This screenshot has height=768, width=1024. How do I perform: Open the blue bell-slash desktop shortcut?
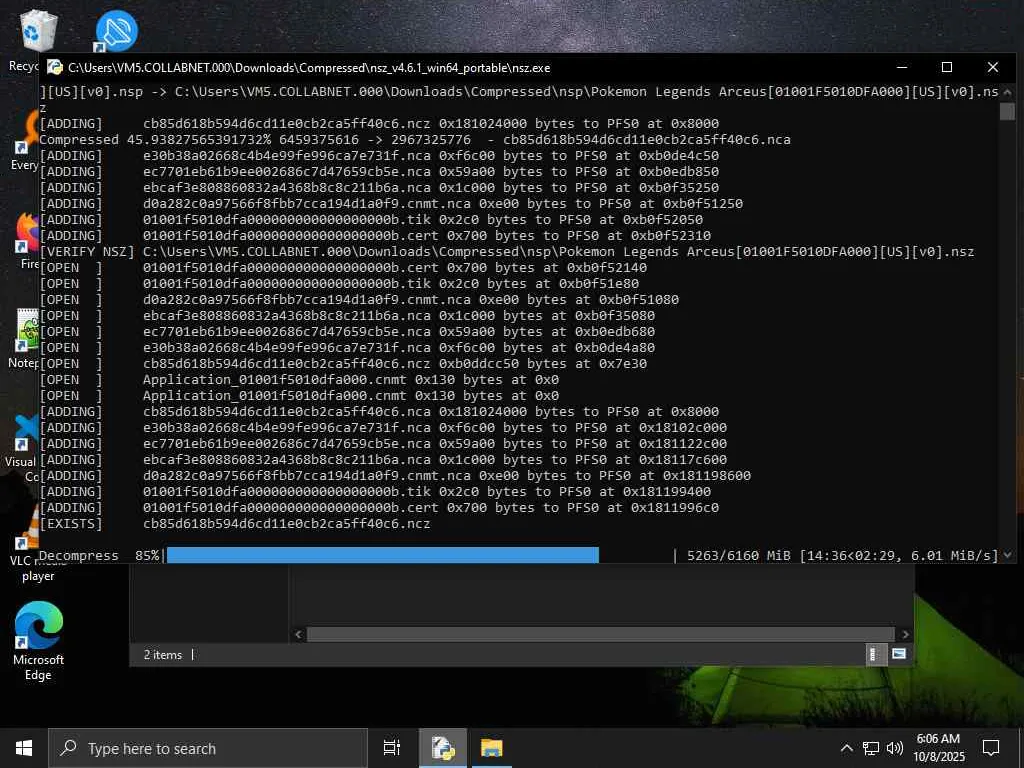coord(116,31)
